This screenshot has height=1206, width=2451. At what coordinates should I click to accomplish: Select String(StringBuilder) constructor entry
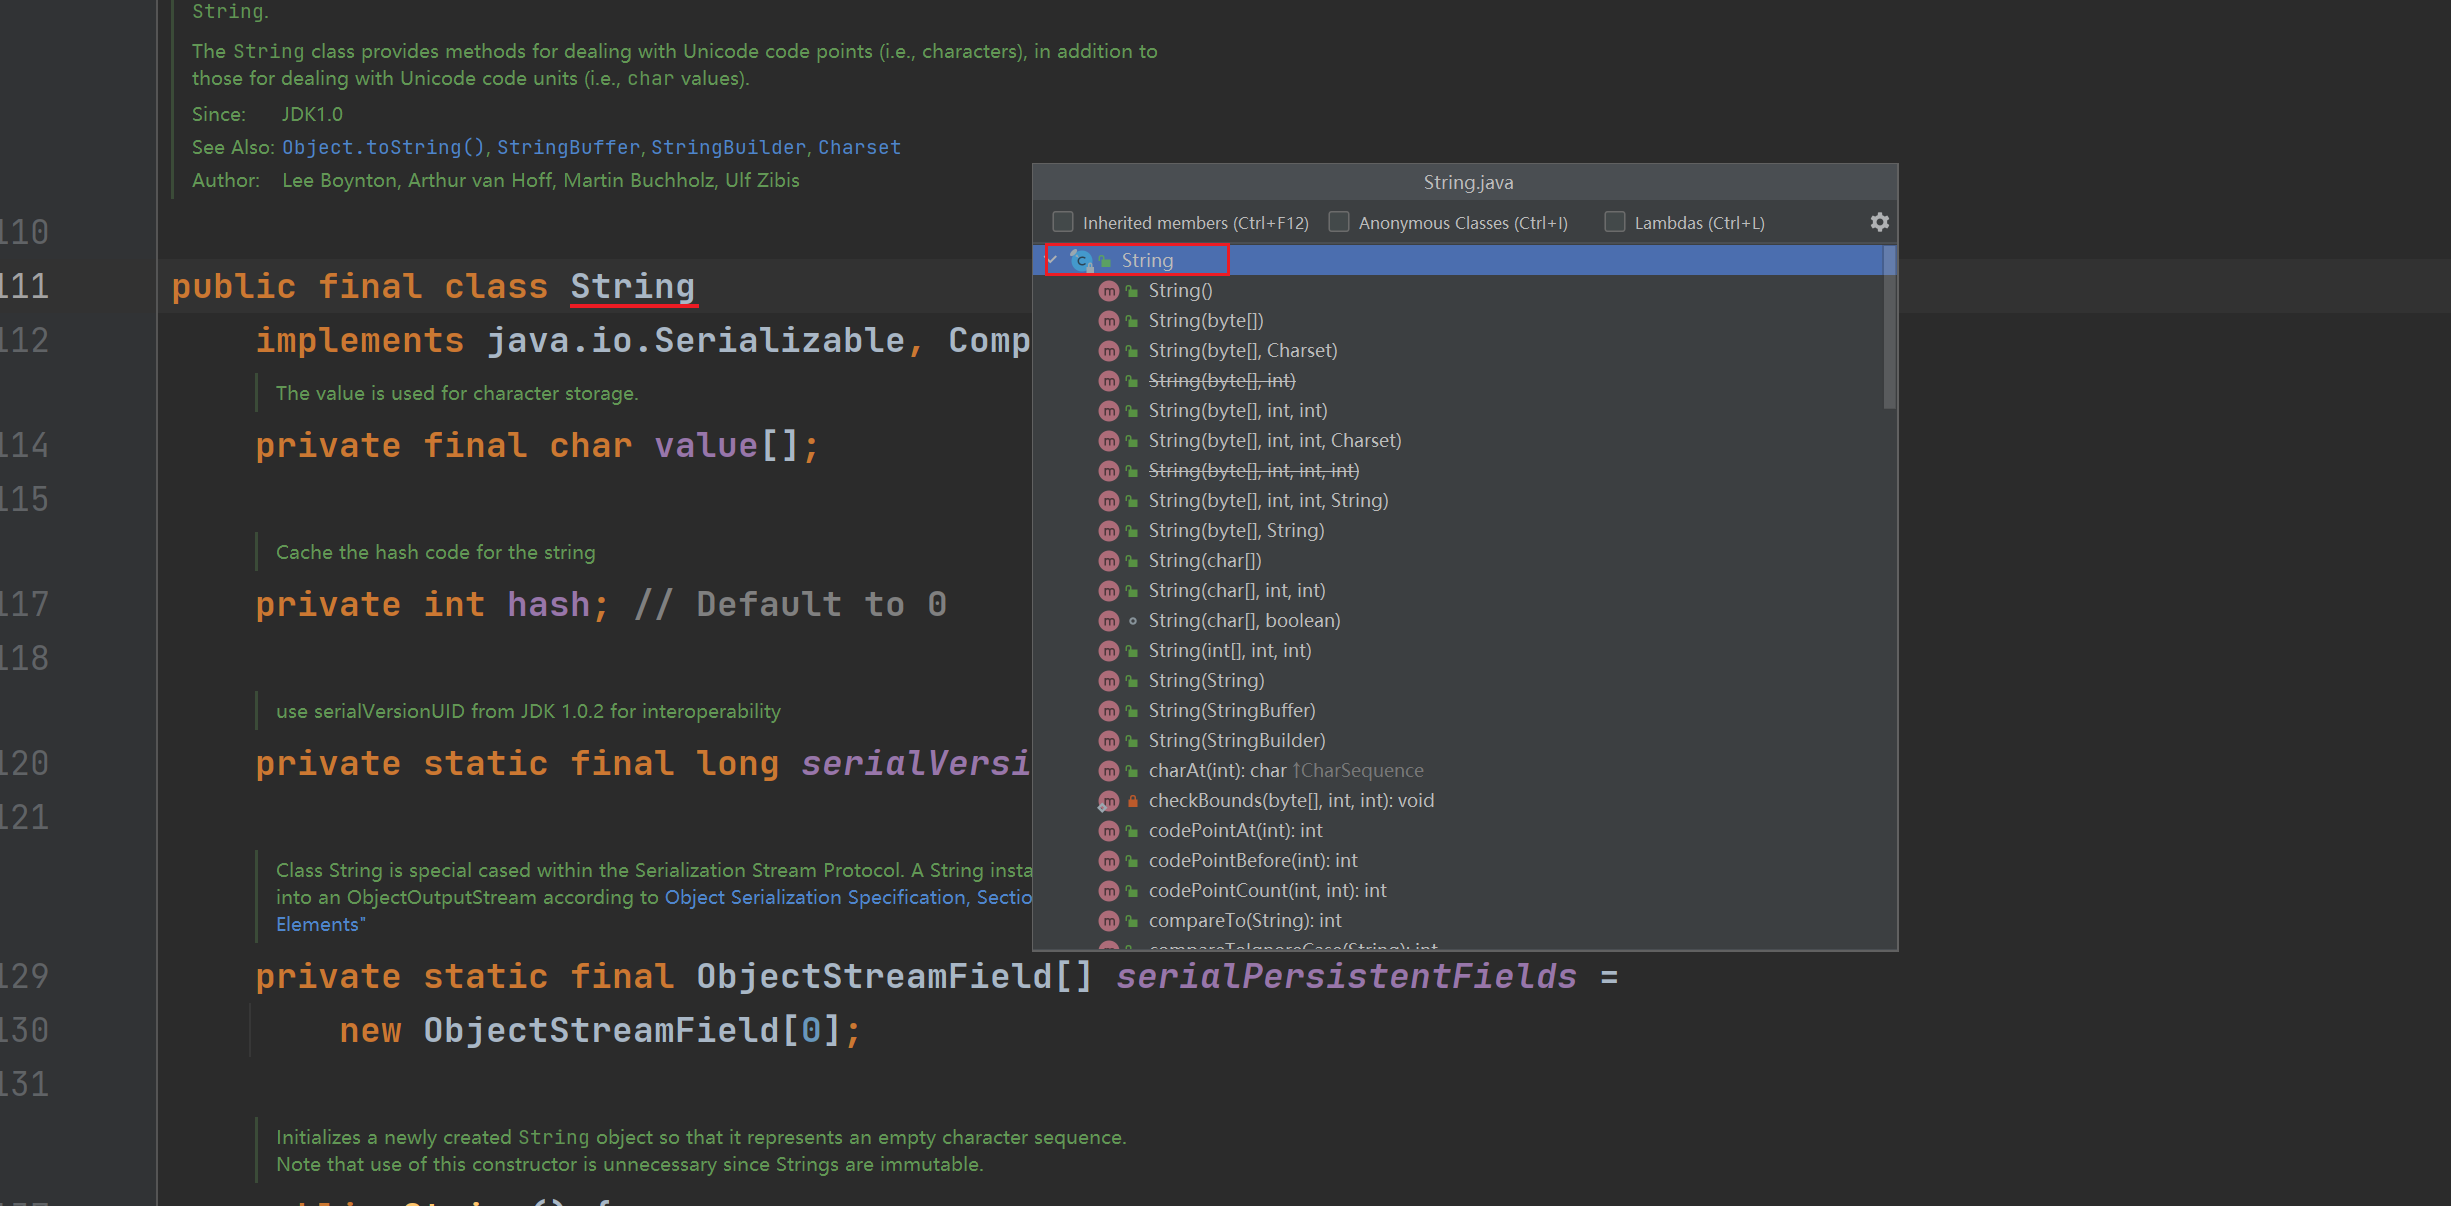pos(1236,741)
